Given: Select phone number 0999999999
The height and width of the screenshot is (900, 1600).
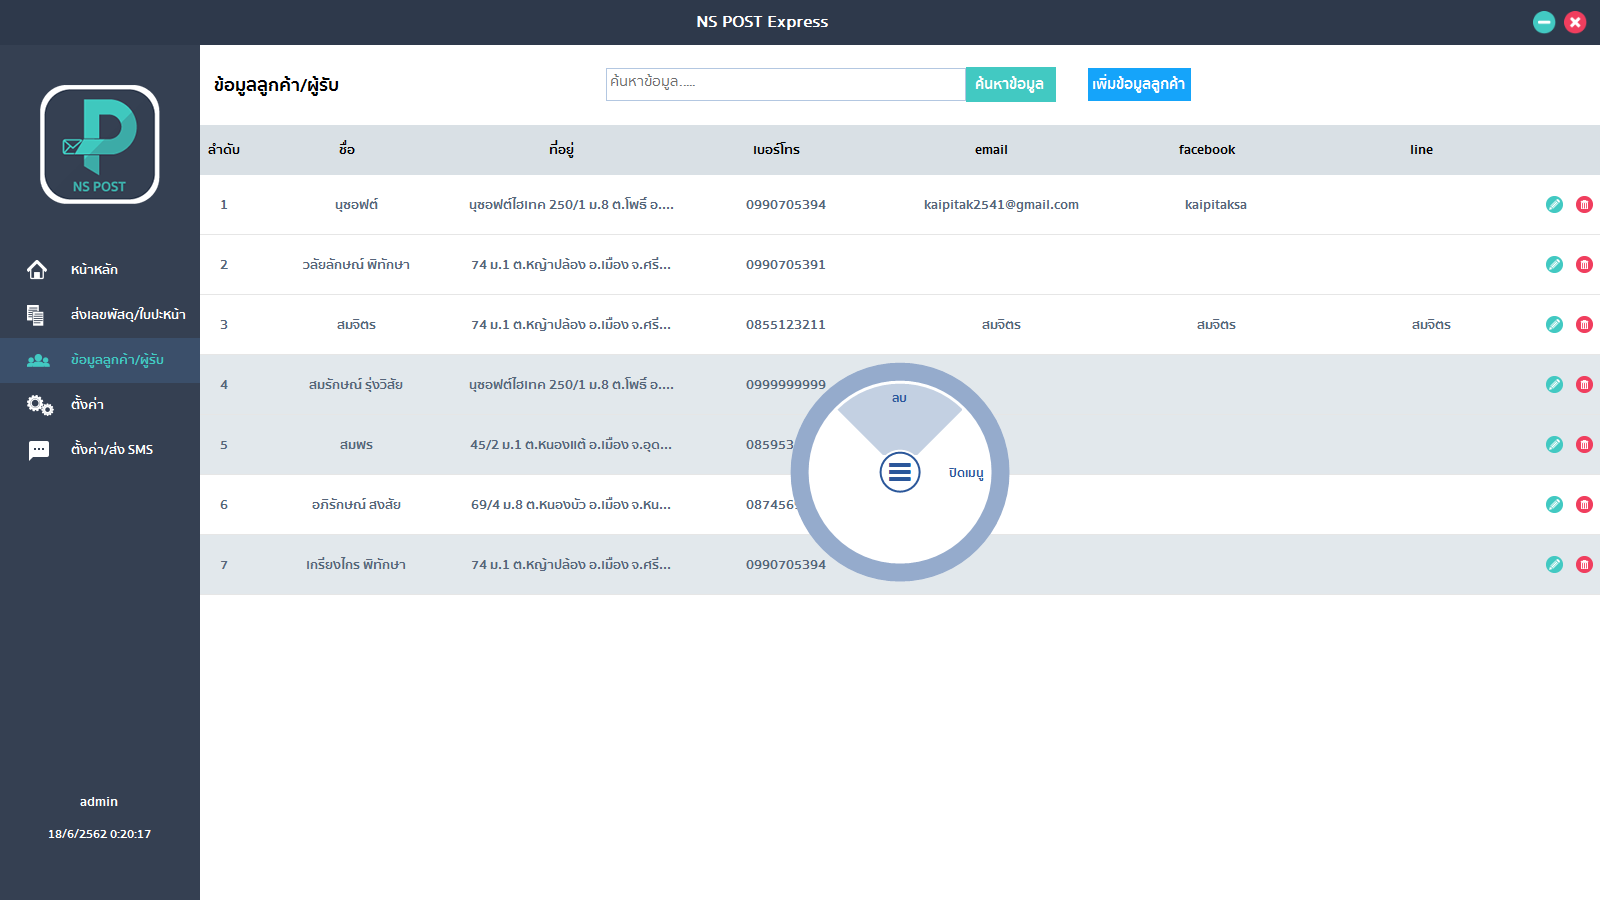Looking at the screenshot, I should coord(786,384).
